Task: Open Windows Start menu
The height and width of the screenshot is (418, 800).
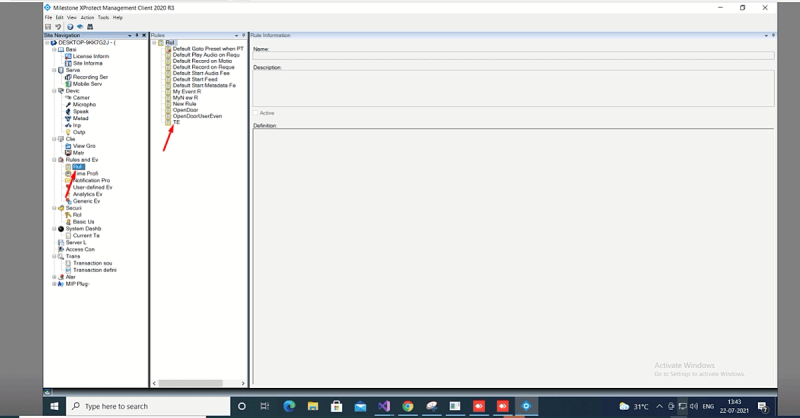Action: coord(54,406)
